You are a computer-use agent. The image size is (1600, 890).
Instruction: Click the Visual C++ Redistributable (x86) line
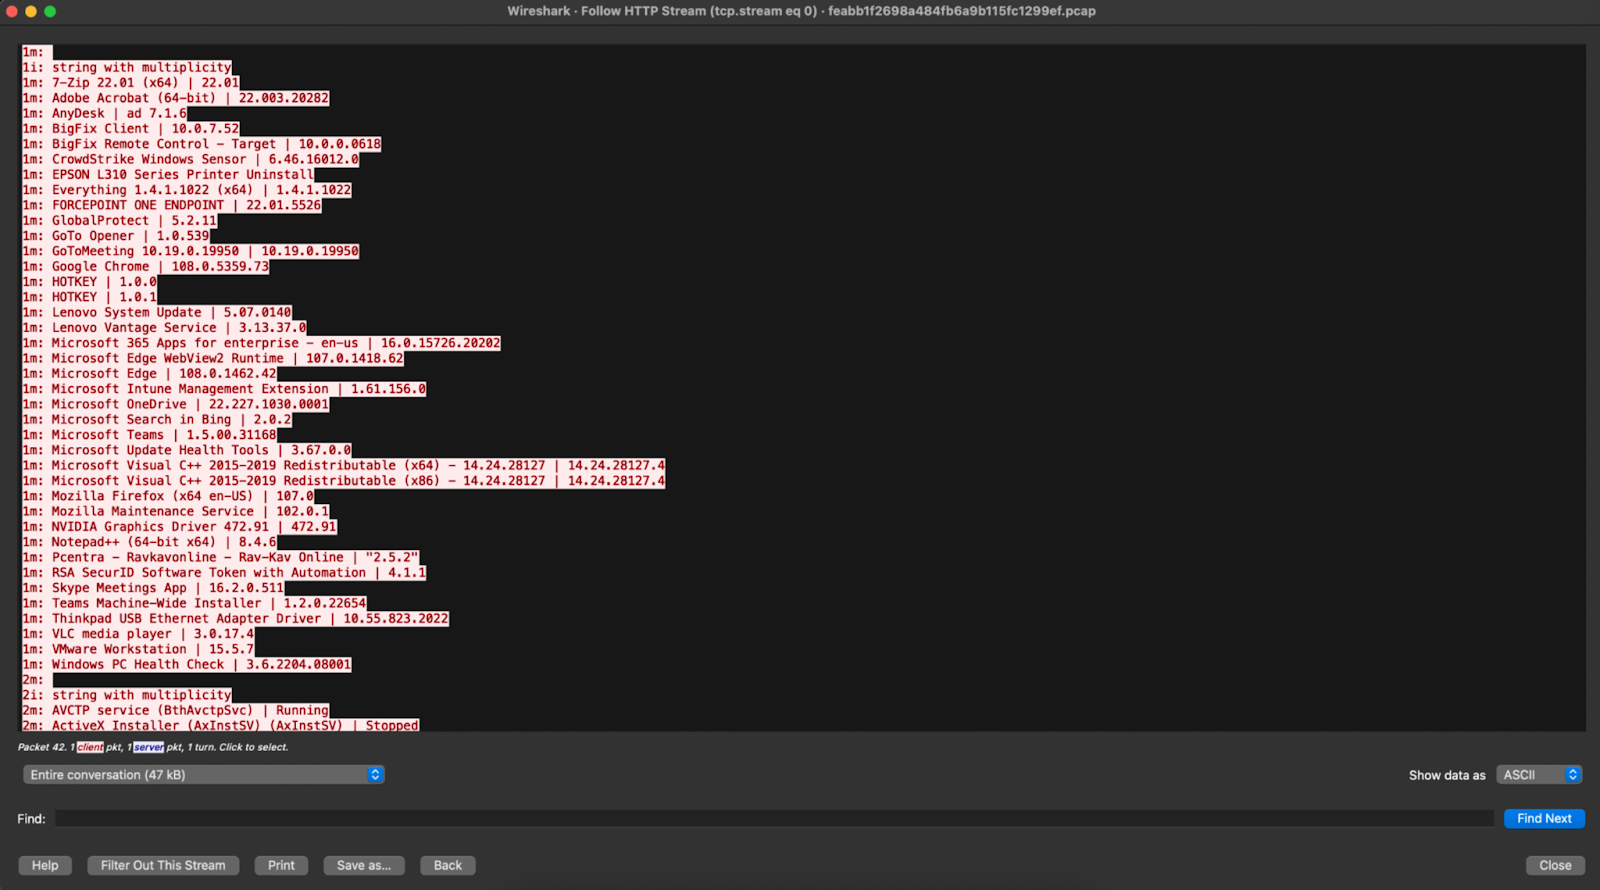coord(344,481)
